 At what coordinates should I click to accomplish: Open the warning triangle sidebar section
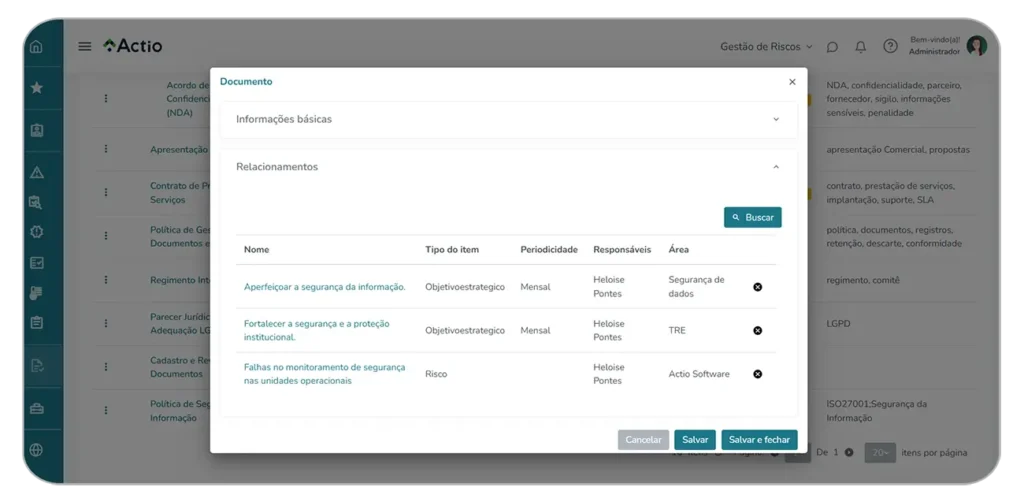click(37, 172)
